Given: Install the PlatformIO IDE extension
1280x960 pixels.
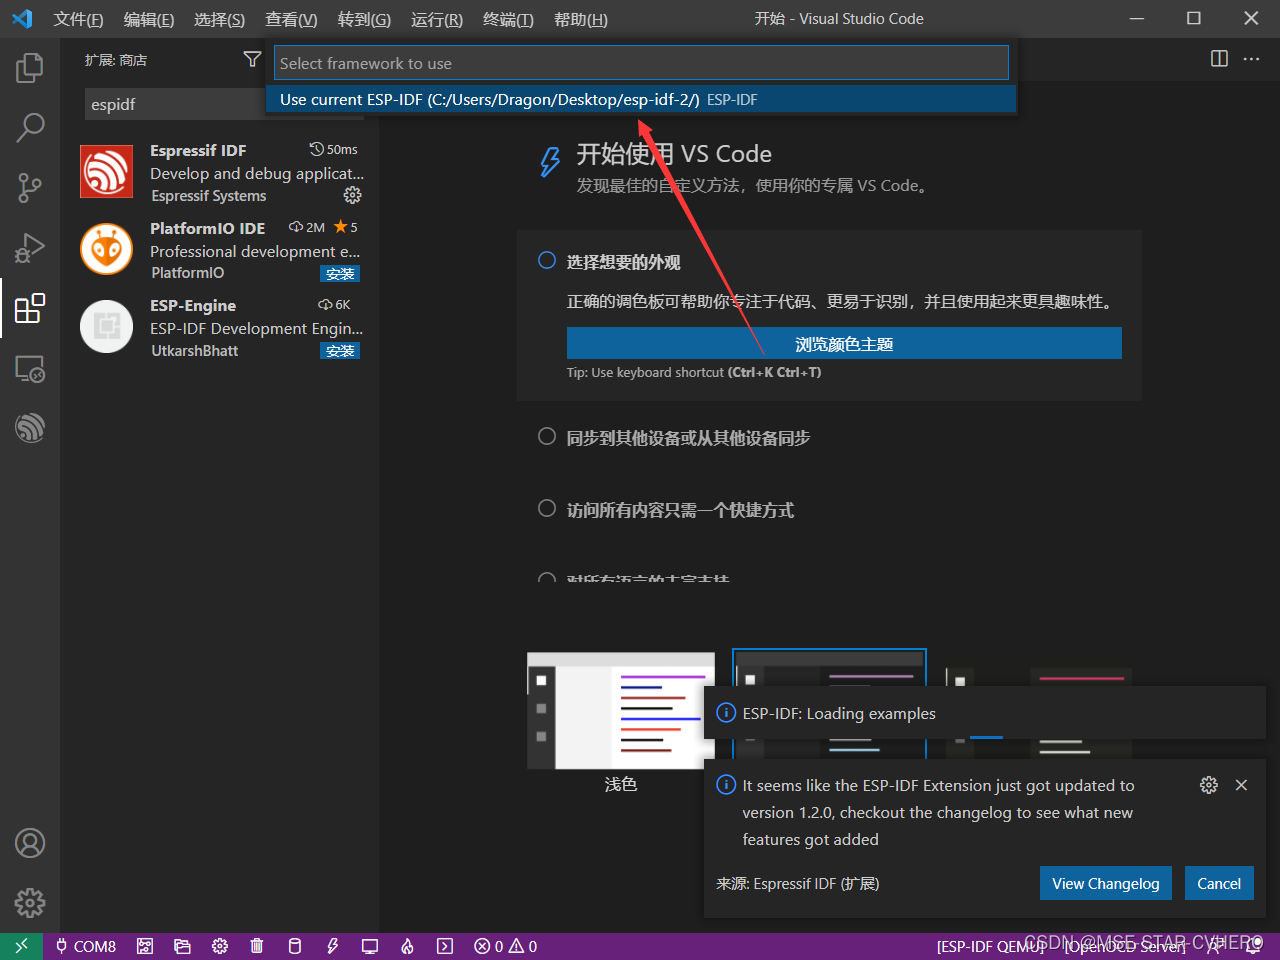Looking at the screenshot, I should 340,273.
